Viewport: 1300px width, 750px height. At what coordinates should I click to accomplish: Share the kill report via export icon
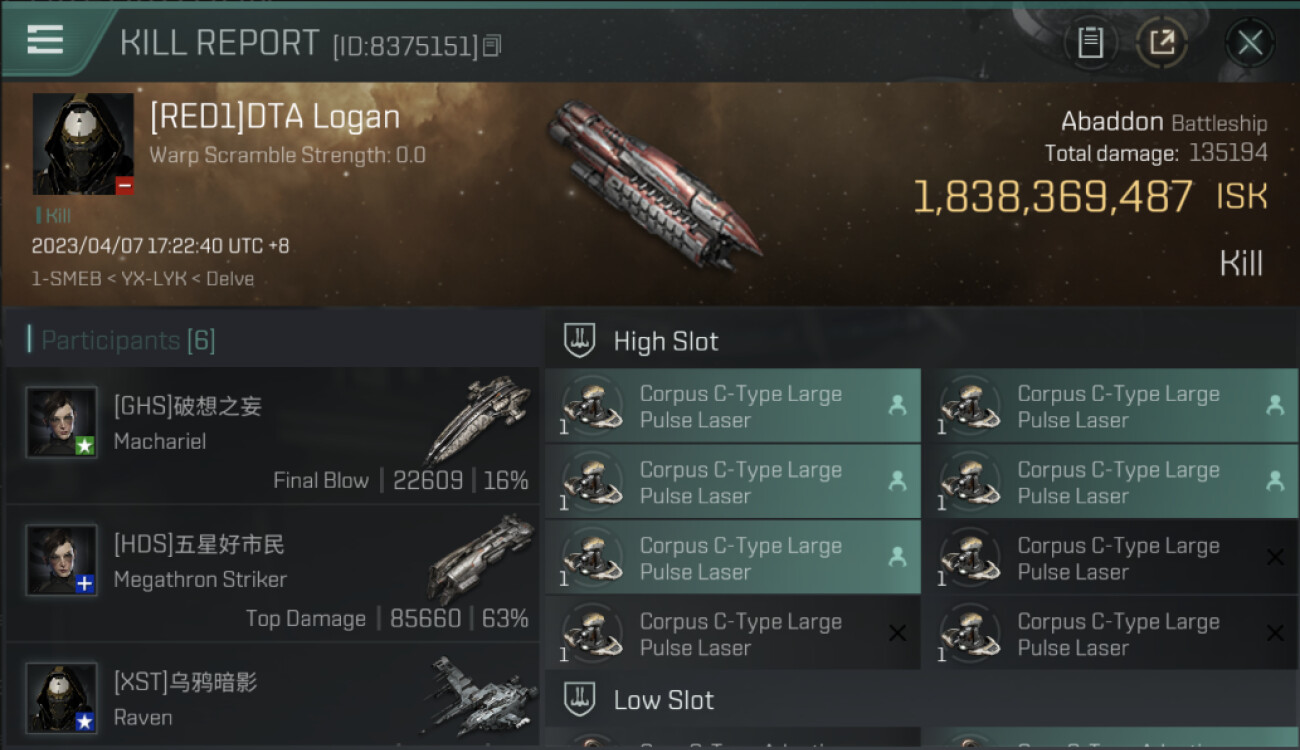point(1162,42)
